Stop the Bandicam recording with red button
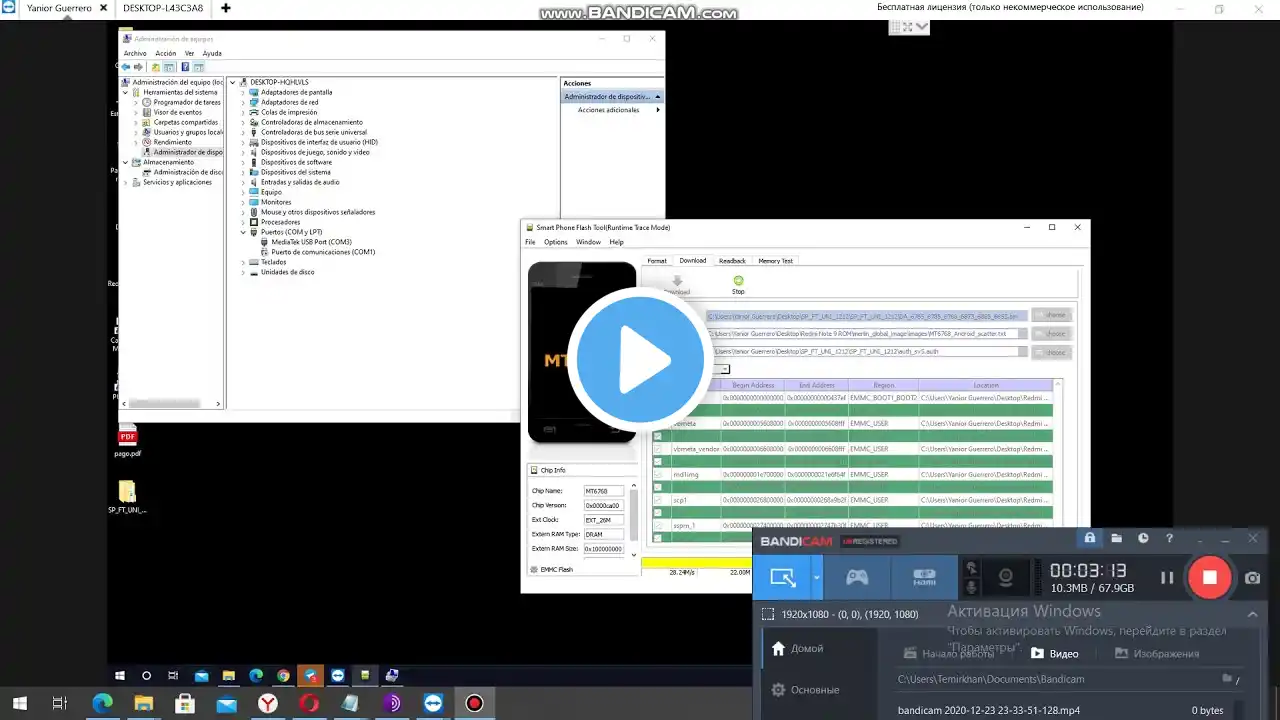 tap(1209, 577)
